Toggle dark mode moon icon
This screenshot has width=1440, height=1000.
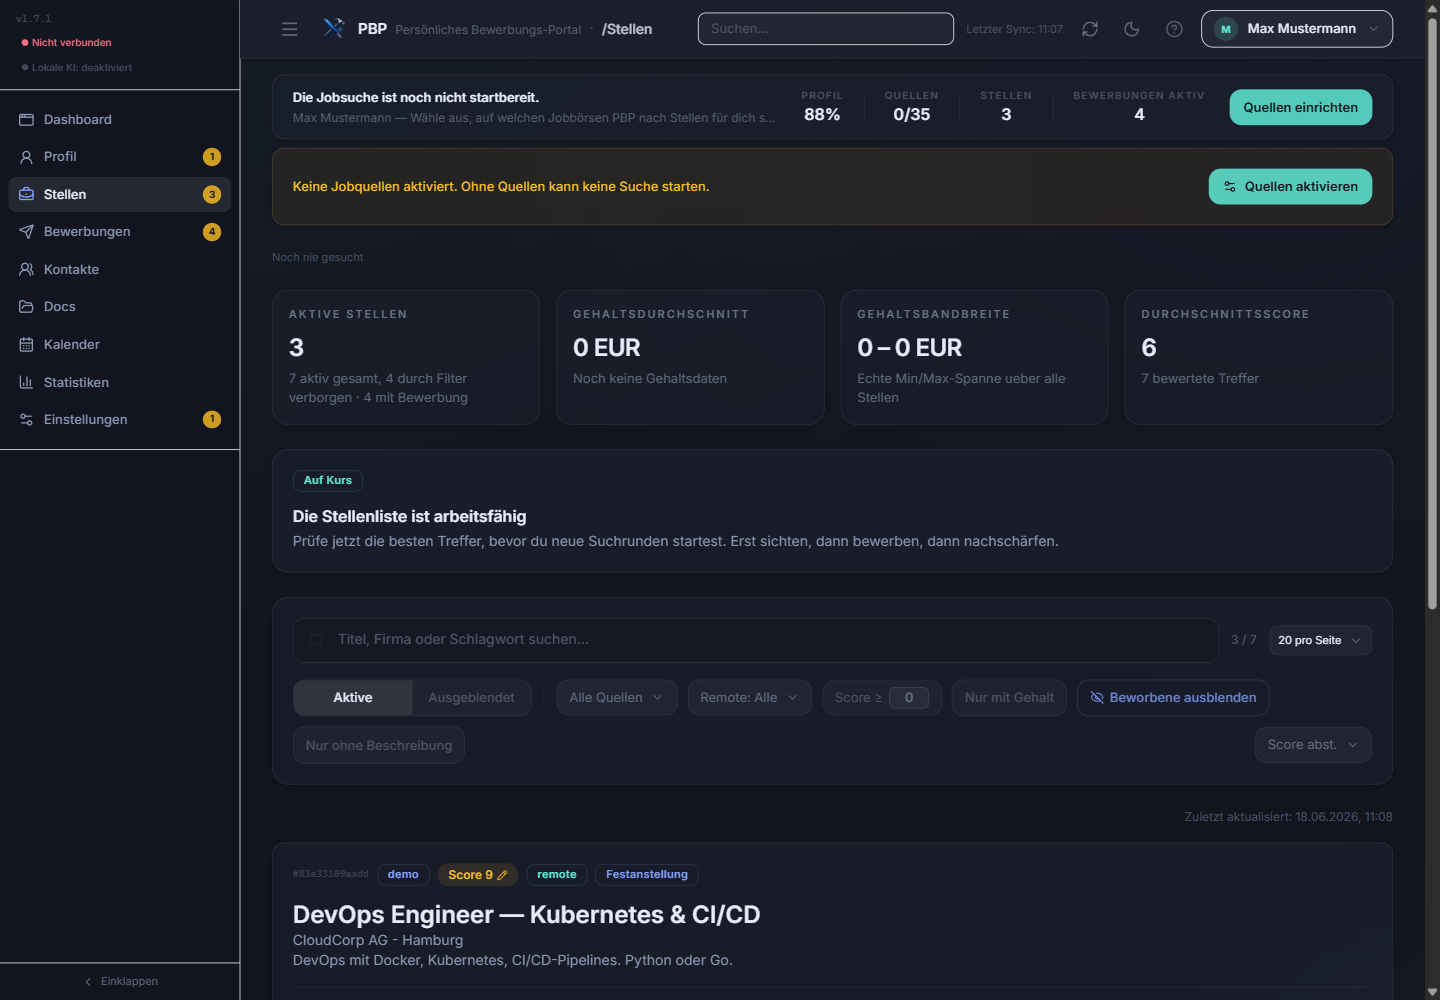[1132, 29]
